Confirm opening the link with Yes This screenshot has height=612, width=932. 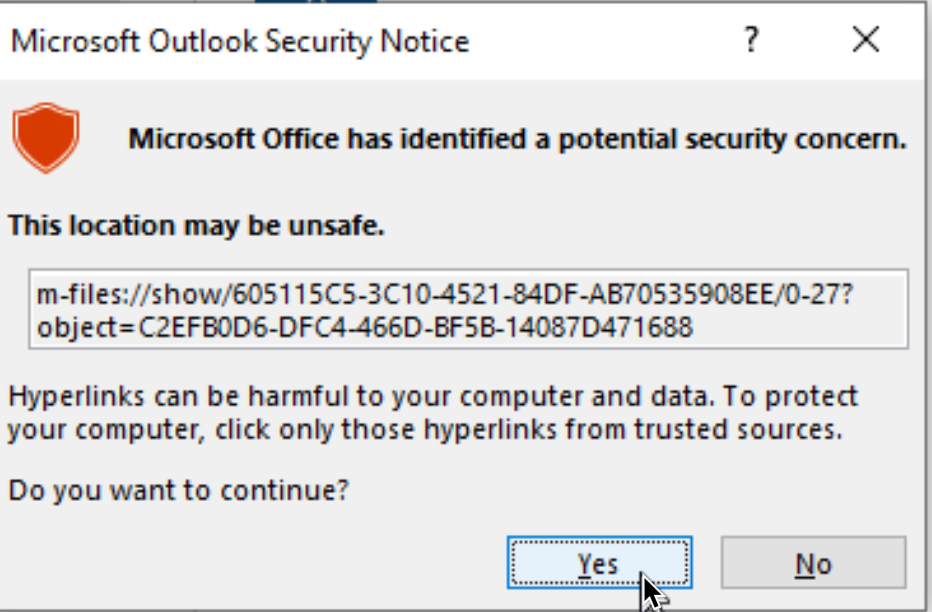599,563
